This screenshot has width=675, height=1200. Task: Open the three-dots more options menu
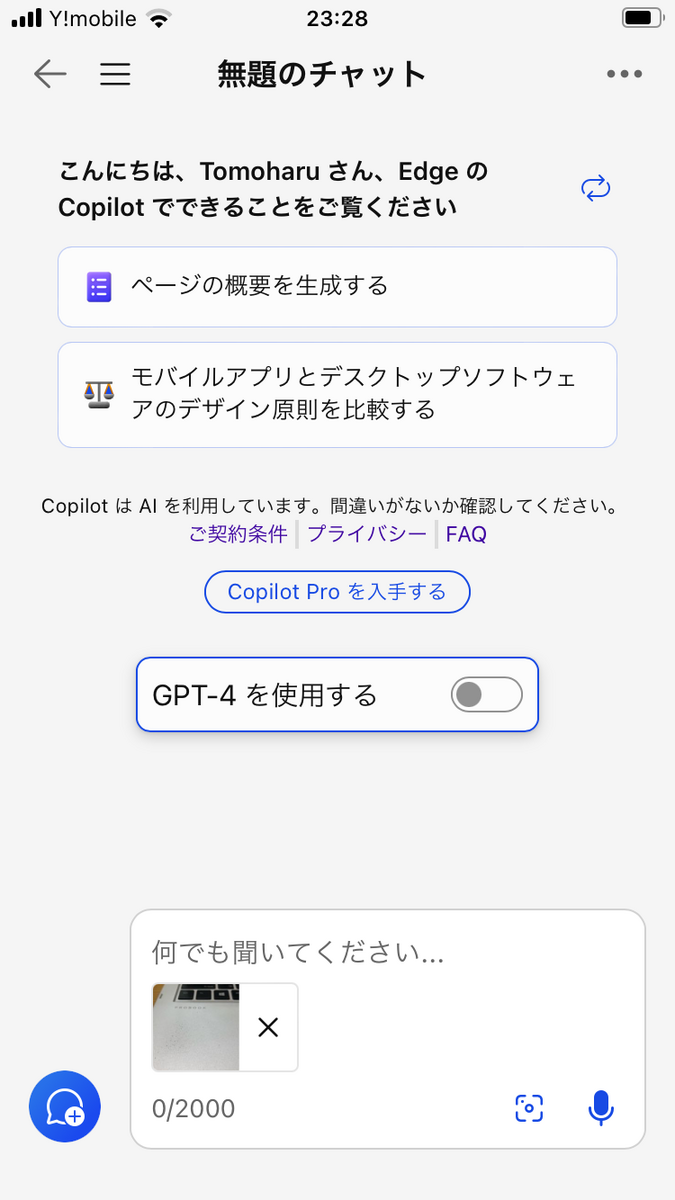coord(624,74)
